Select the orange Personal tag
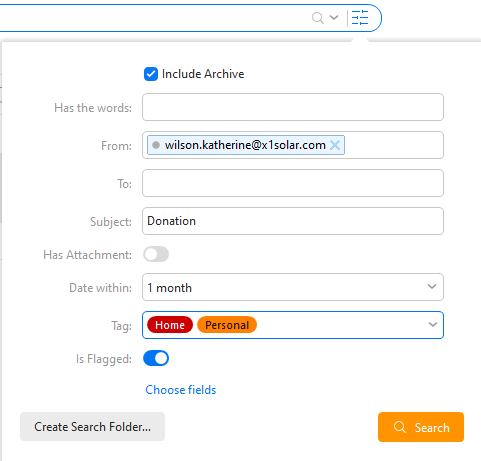The height and width of the screenshot is (461, 481). click(x=227, y=325)
